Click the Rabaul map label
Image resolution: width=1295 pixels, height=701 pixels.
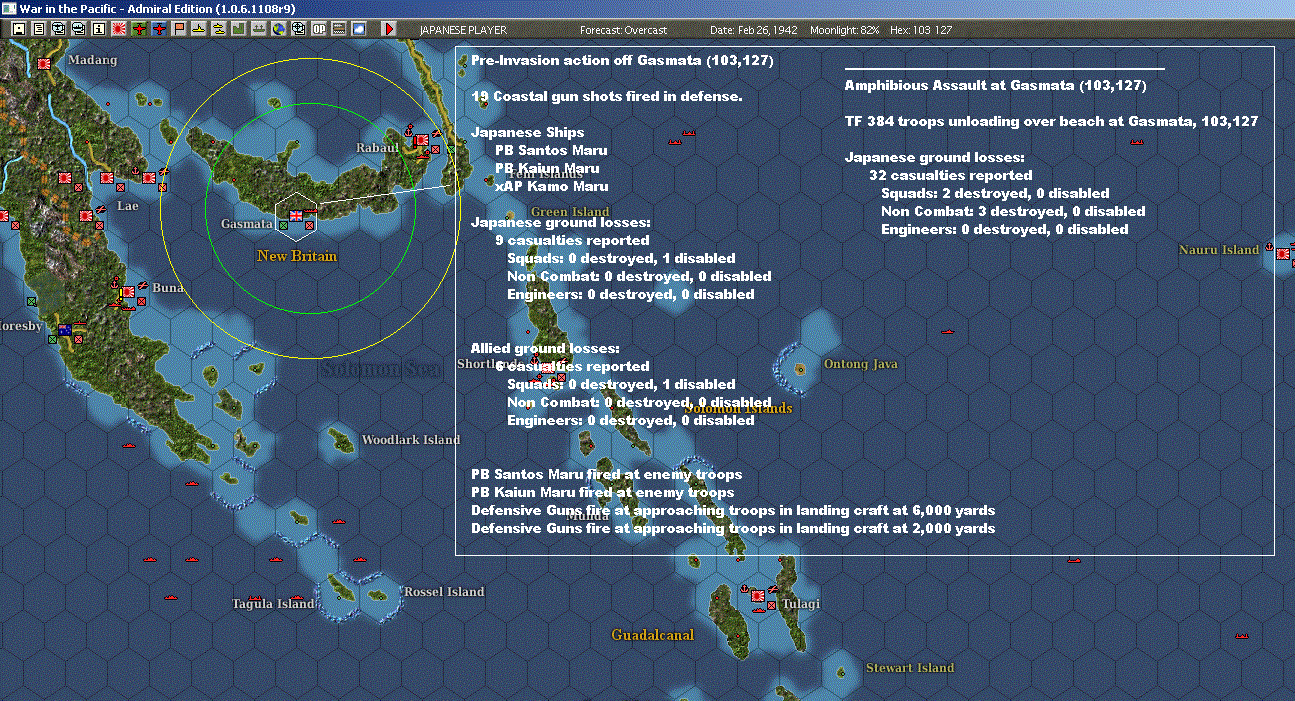[378, 148]
